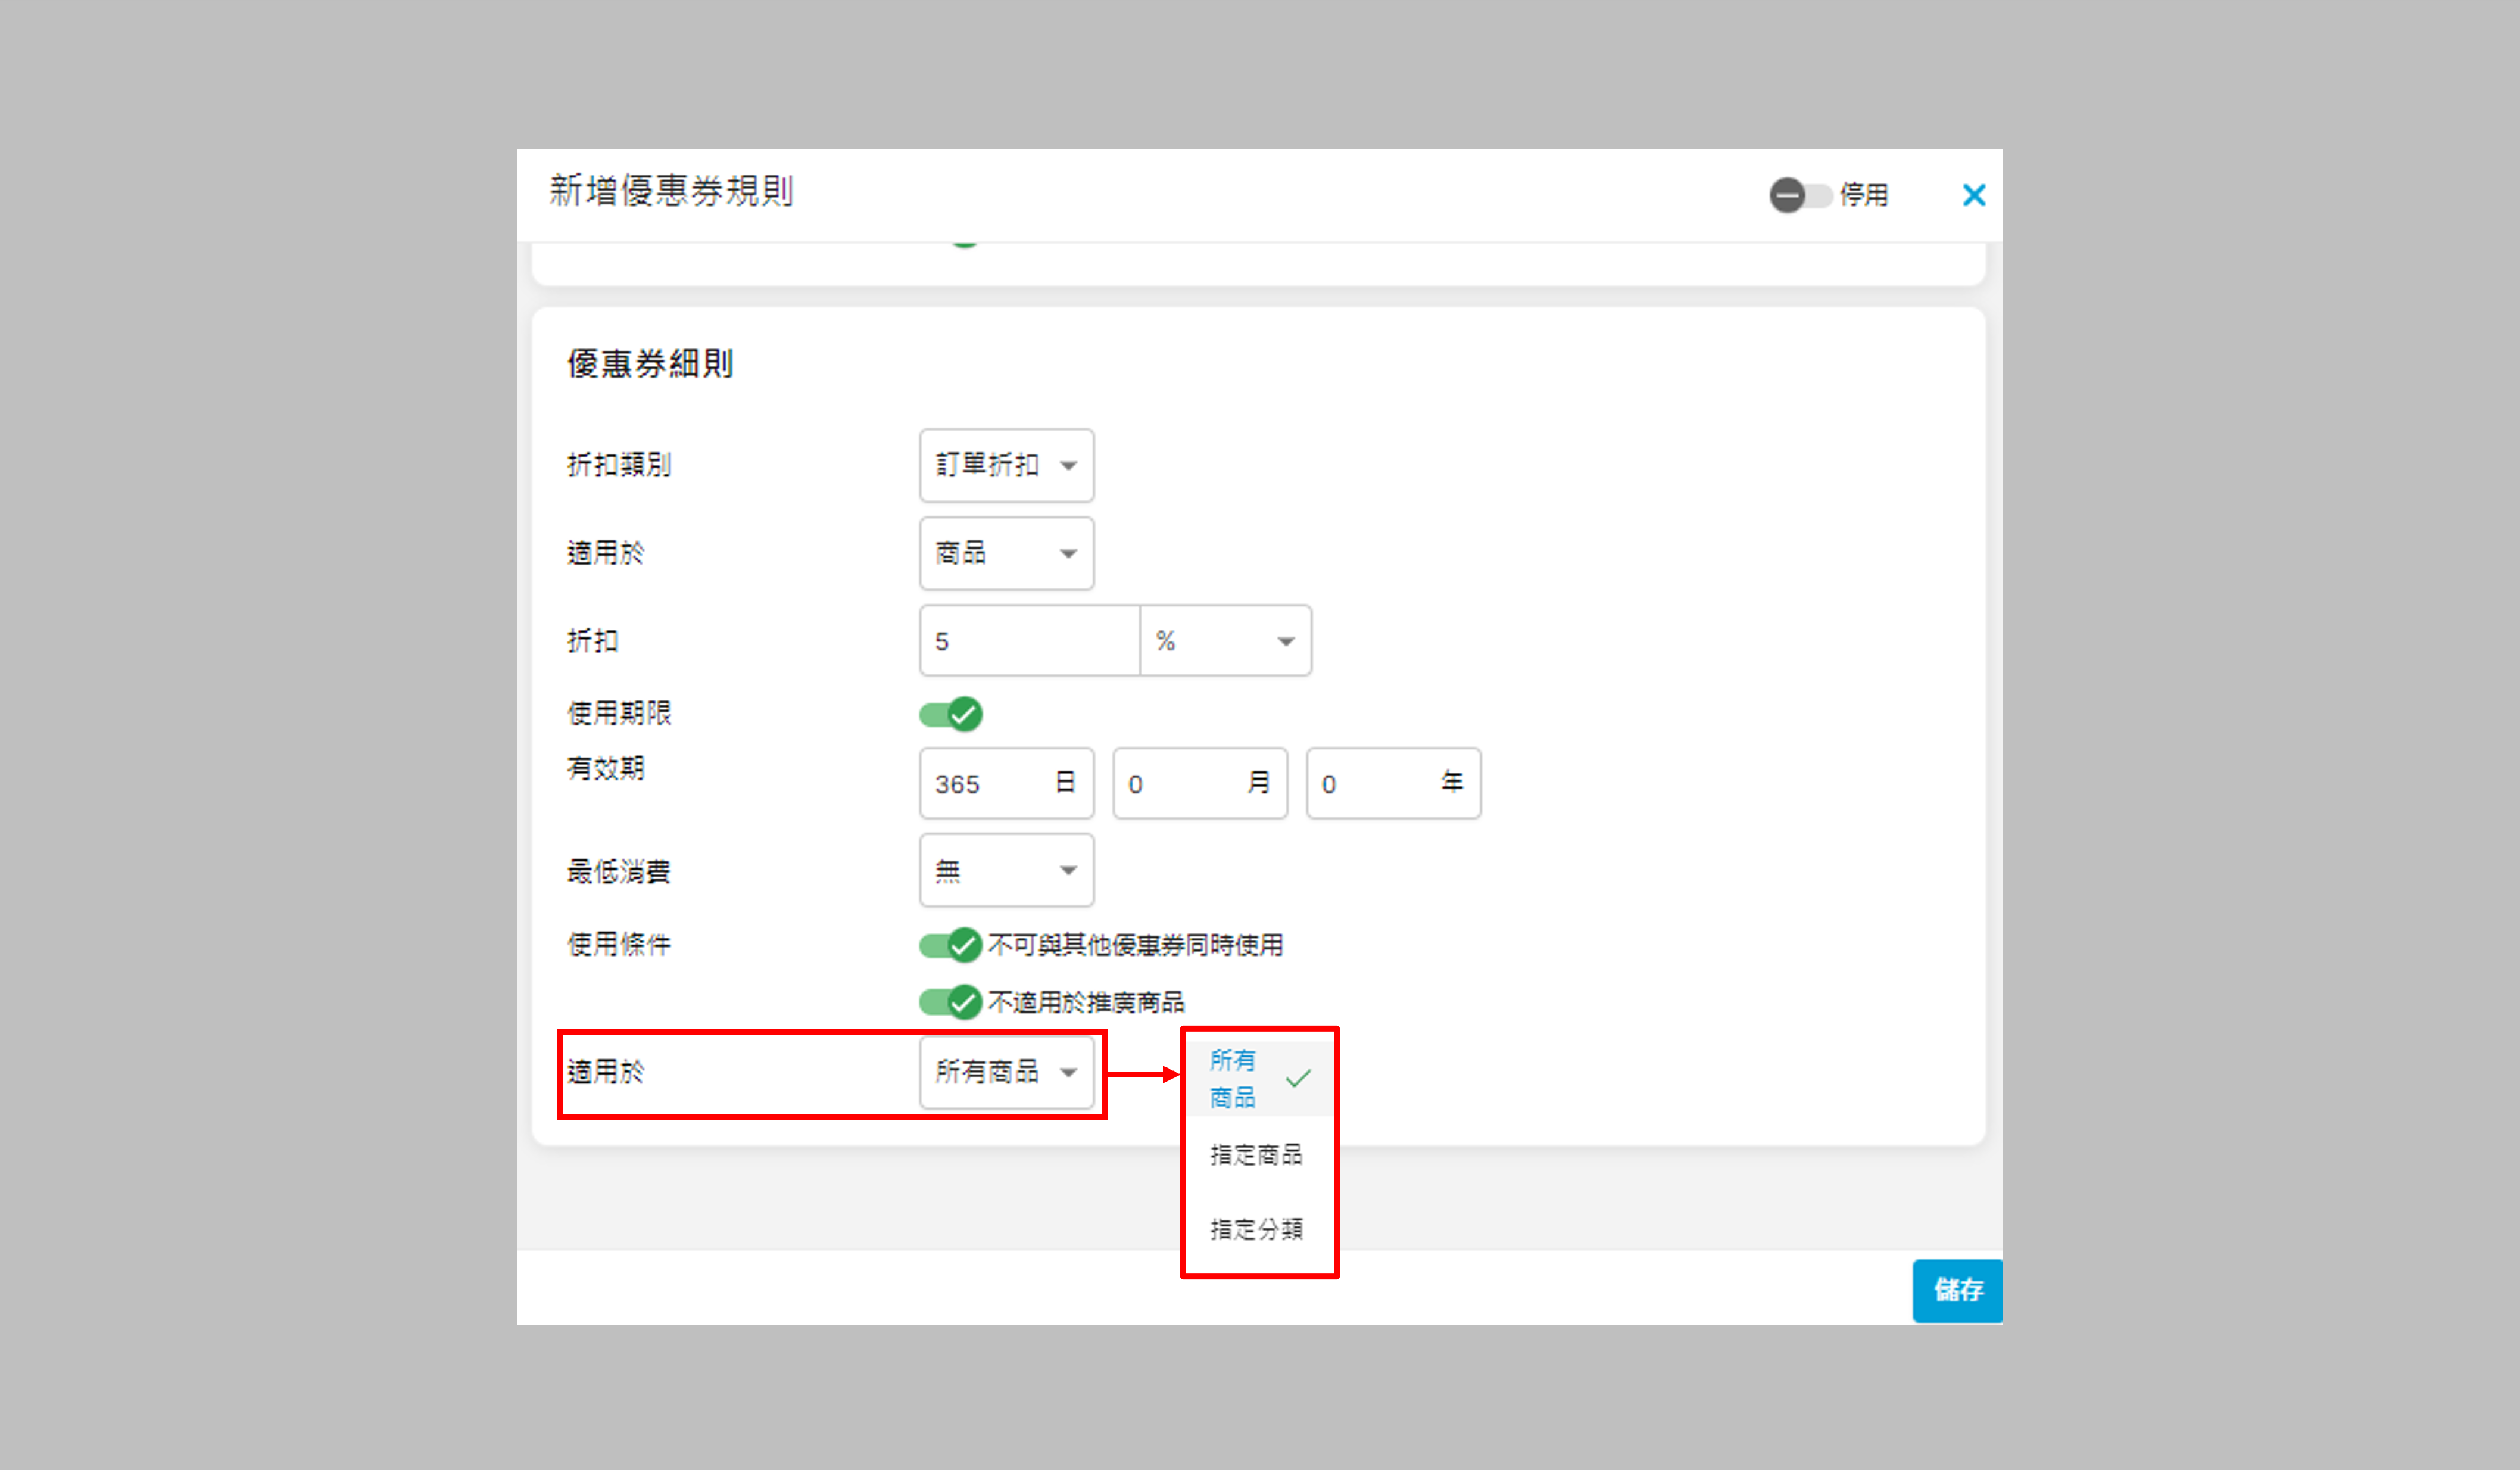Close the 新增優惠券規則 dialog with the X icon
2520x1470 pixels.
[1973, 195]
